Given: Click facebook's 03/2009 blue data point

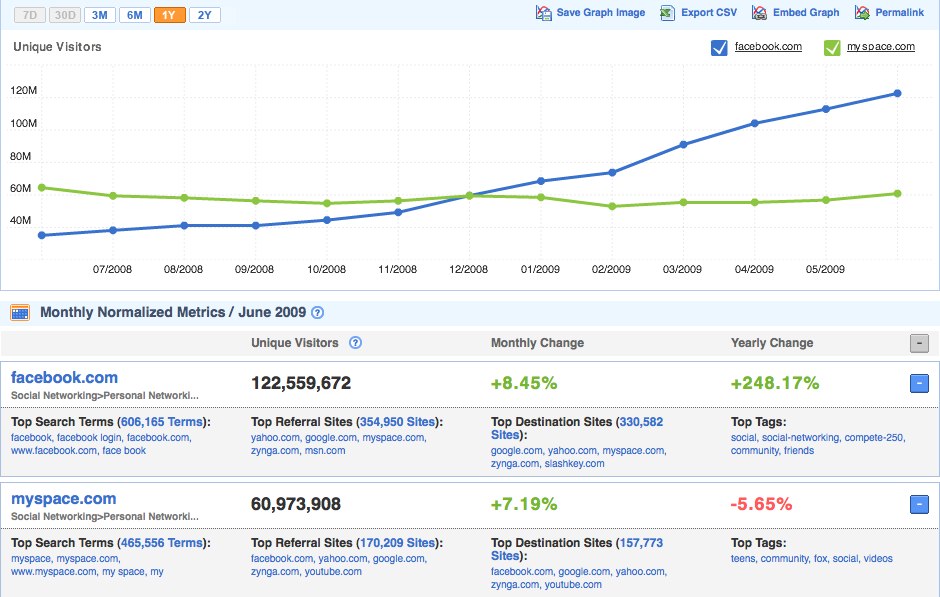Looking at the screenshot, I should (x=683, y=144).
